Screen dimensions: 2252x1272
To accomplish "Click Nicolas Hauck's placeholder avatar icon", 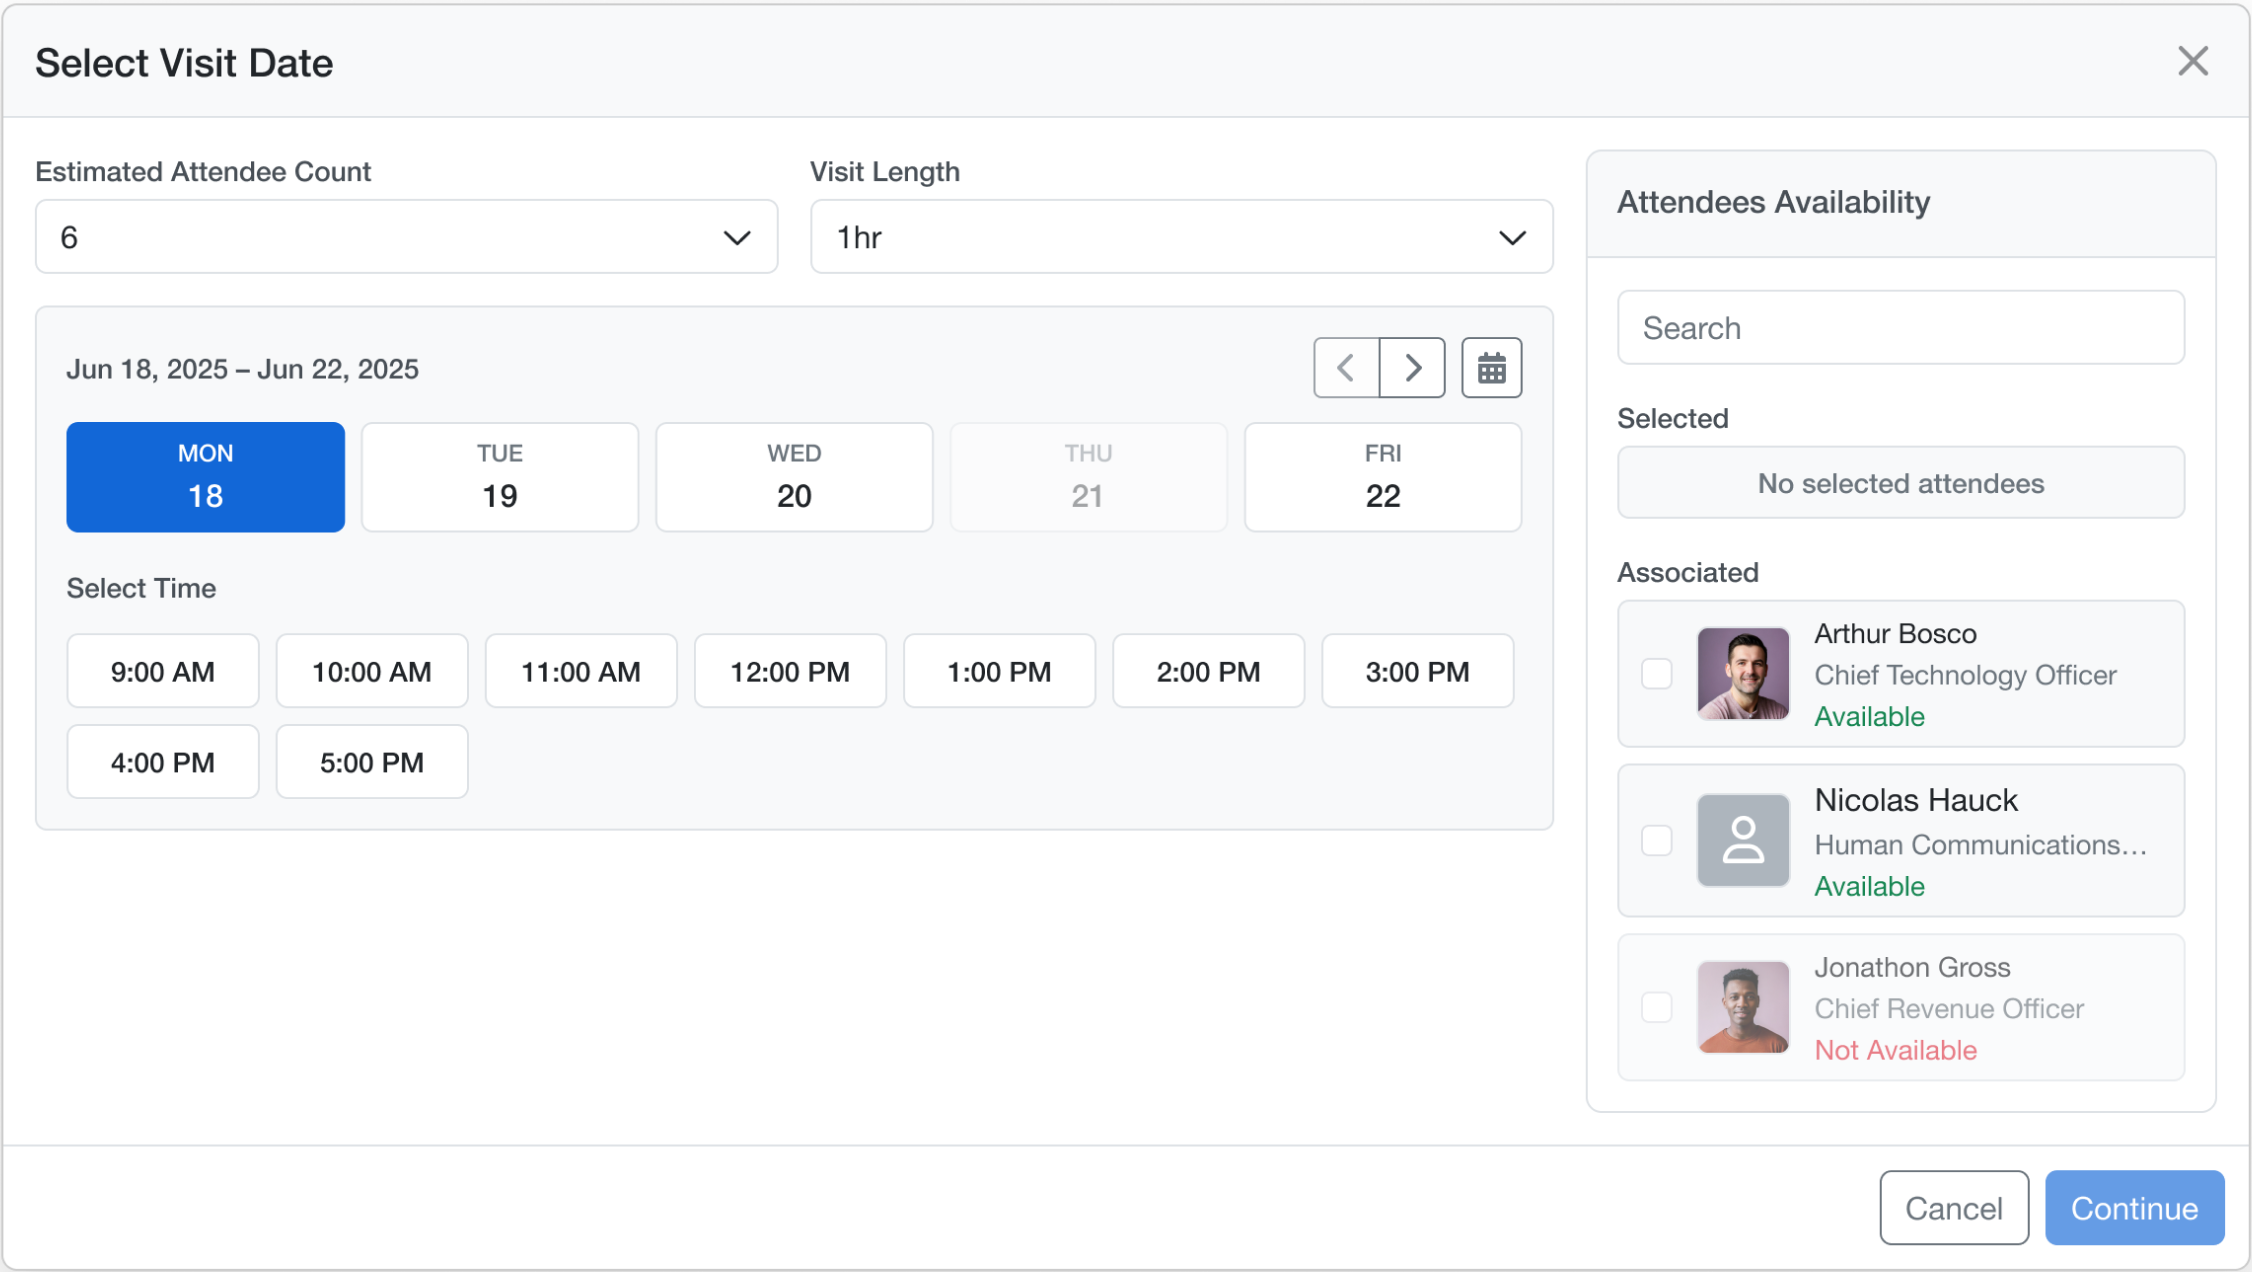I will [1742, 840].
